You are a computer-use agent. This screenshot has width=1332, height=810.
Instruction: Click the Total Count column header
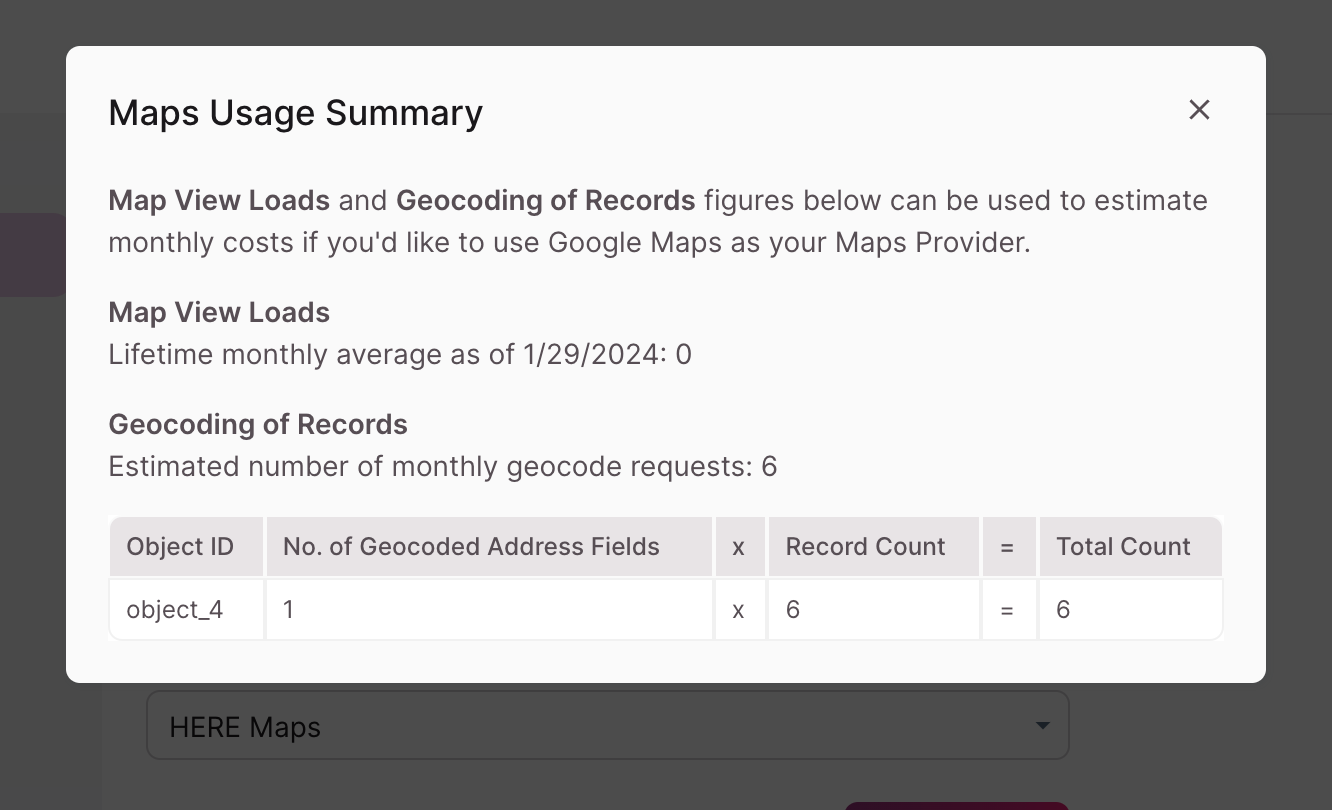[1123, 547]
